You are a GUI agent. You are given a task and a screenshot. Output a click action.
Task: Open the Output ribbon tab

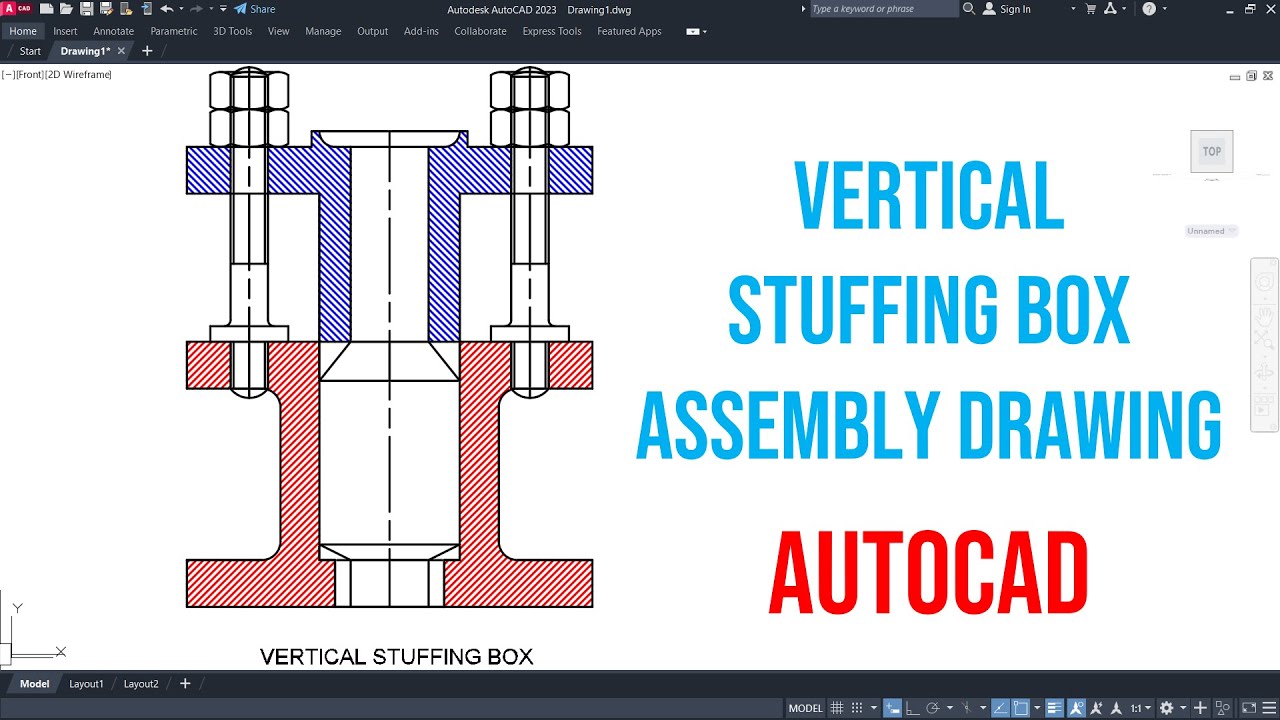pyautogui.click(x=372, y=31)
